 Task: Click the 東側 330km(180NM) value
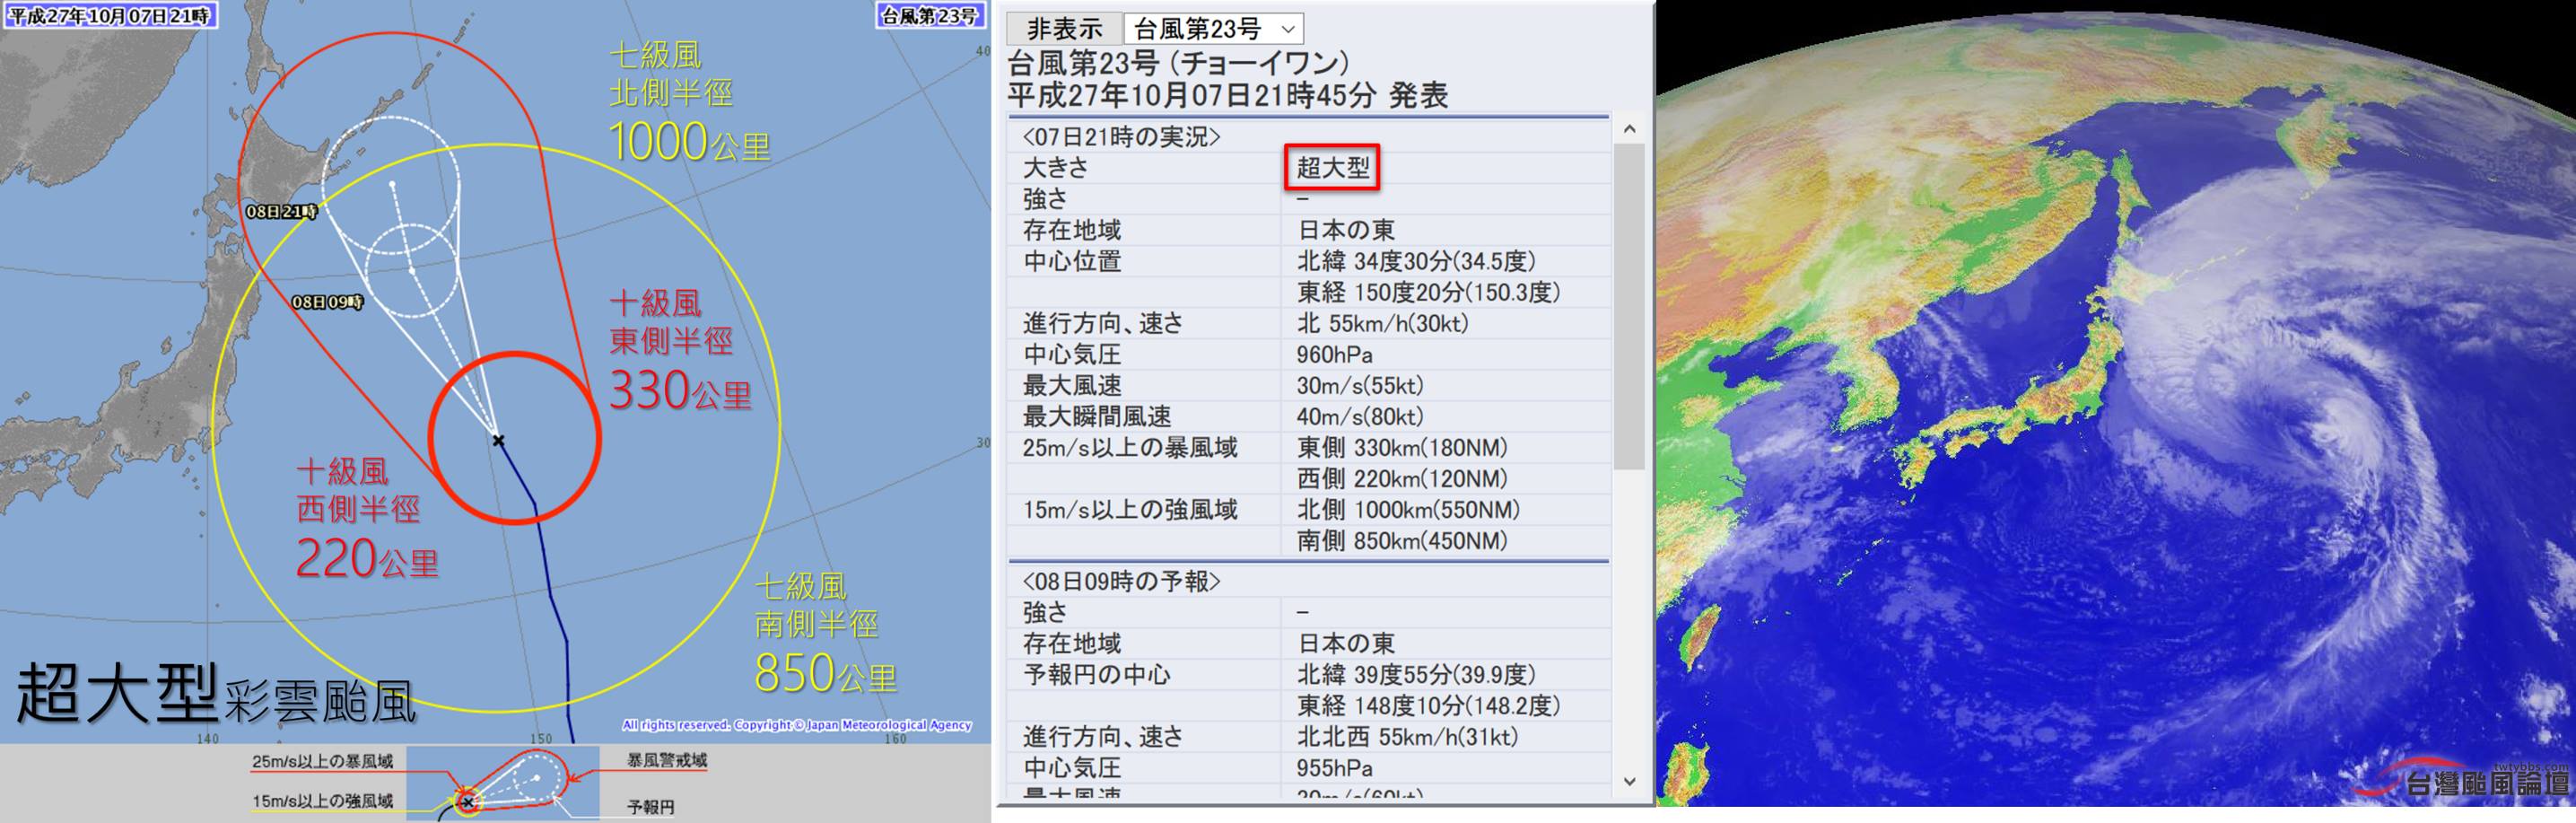coord(1402,447)
